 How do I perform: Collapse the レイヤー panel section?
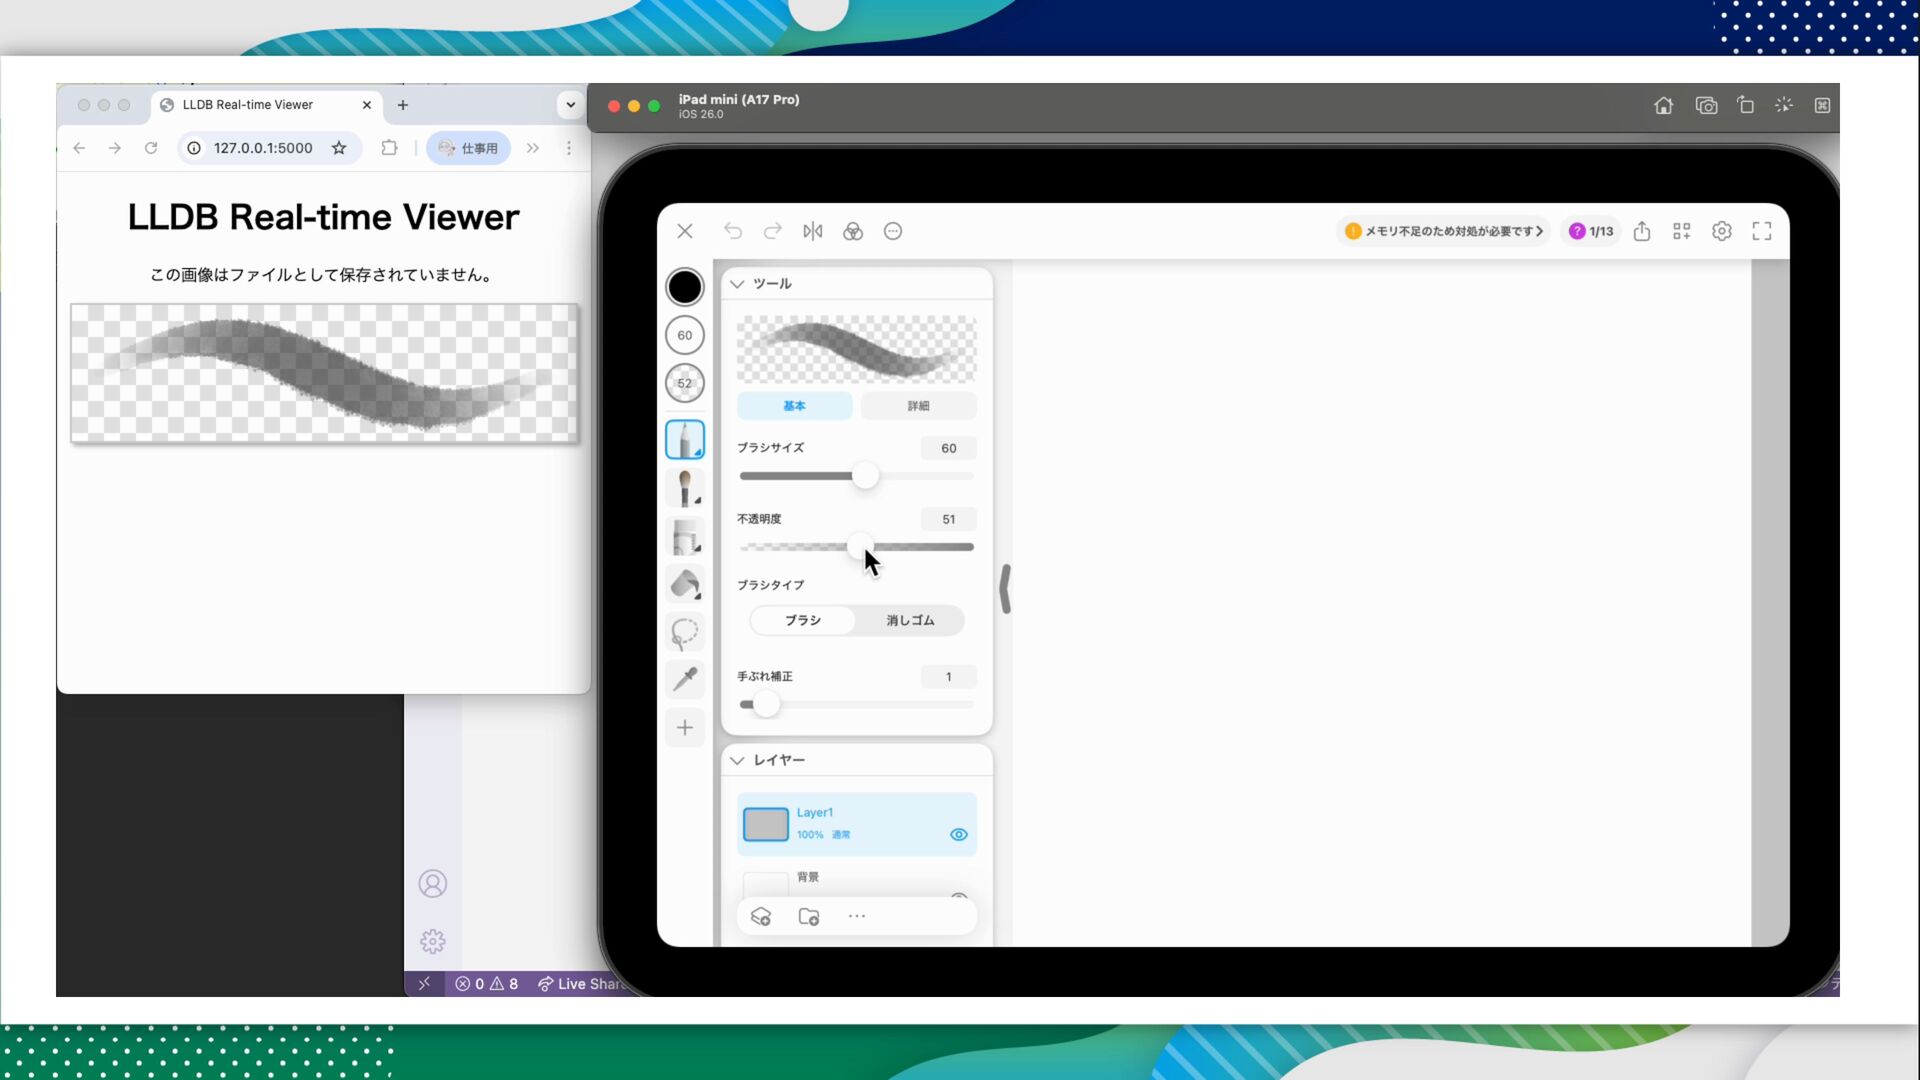(737, 760)
